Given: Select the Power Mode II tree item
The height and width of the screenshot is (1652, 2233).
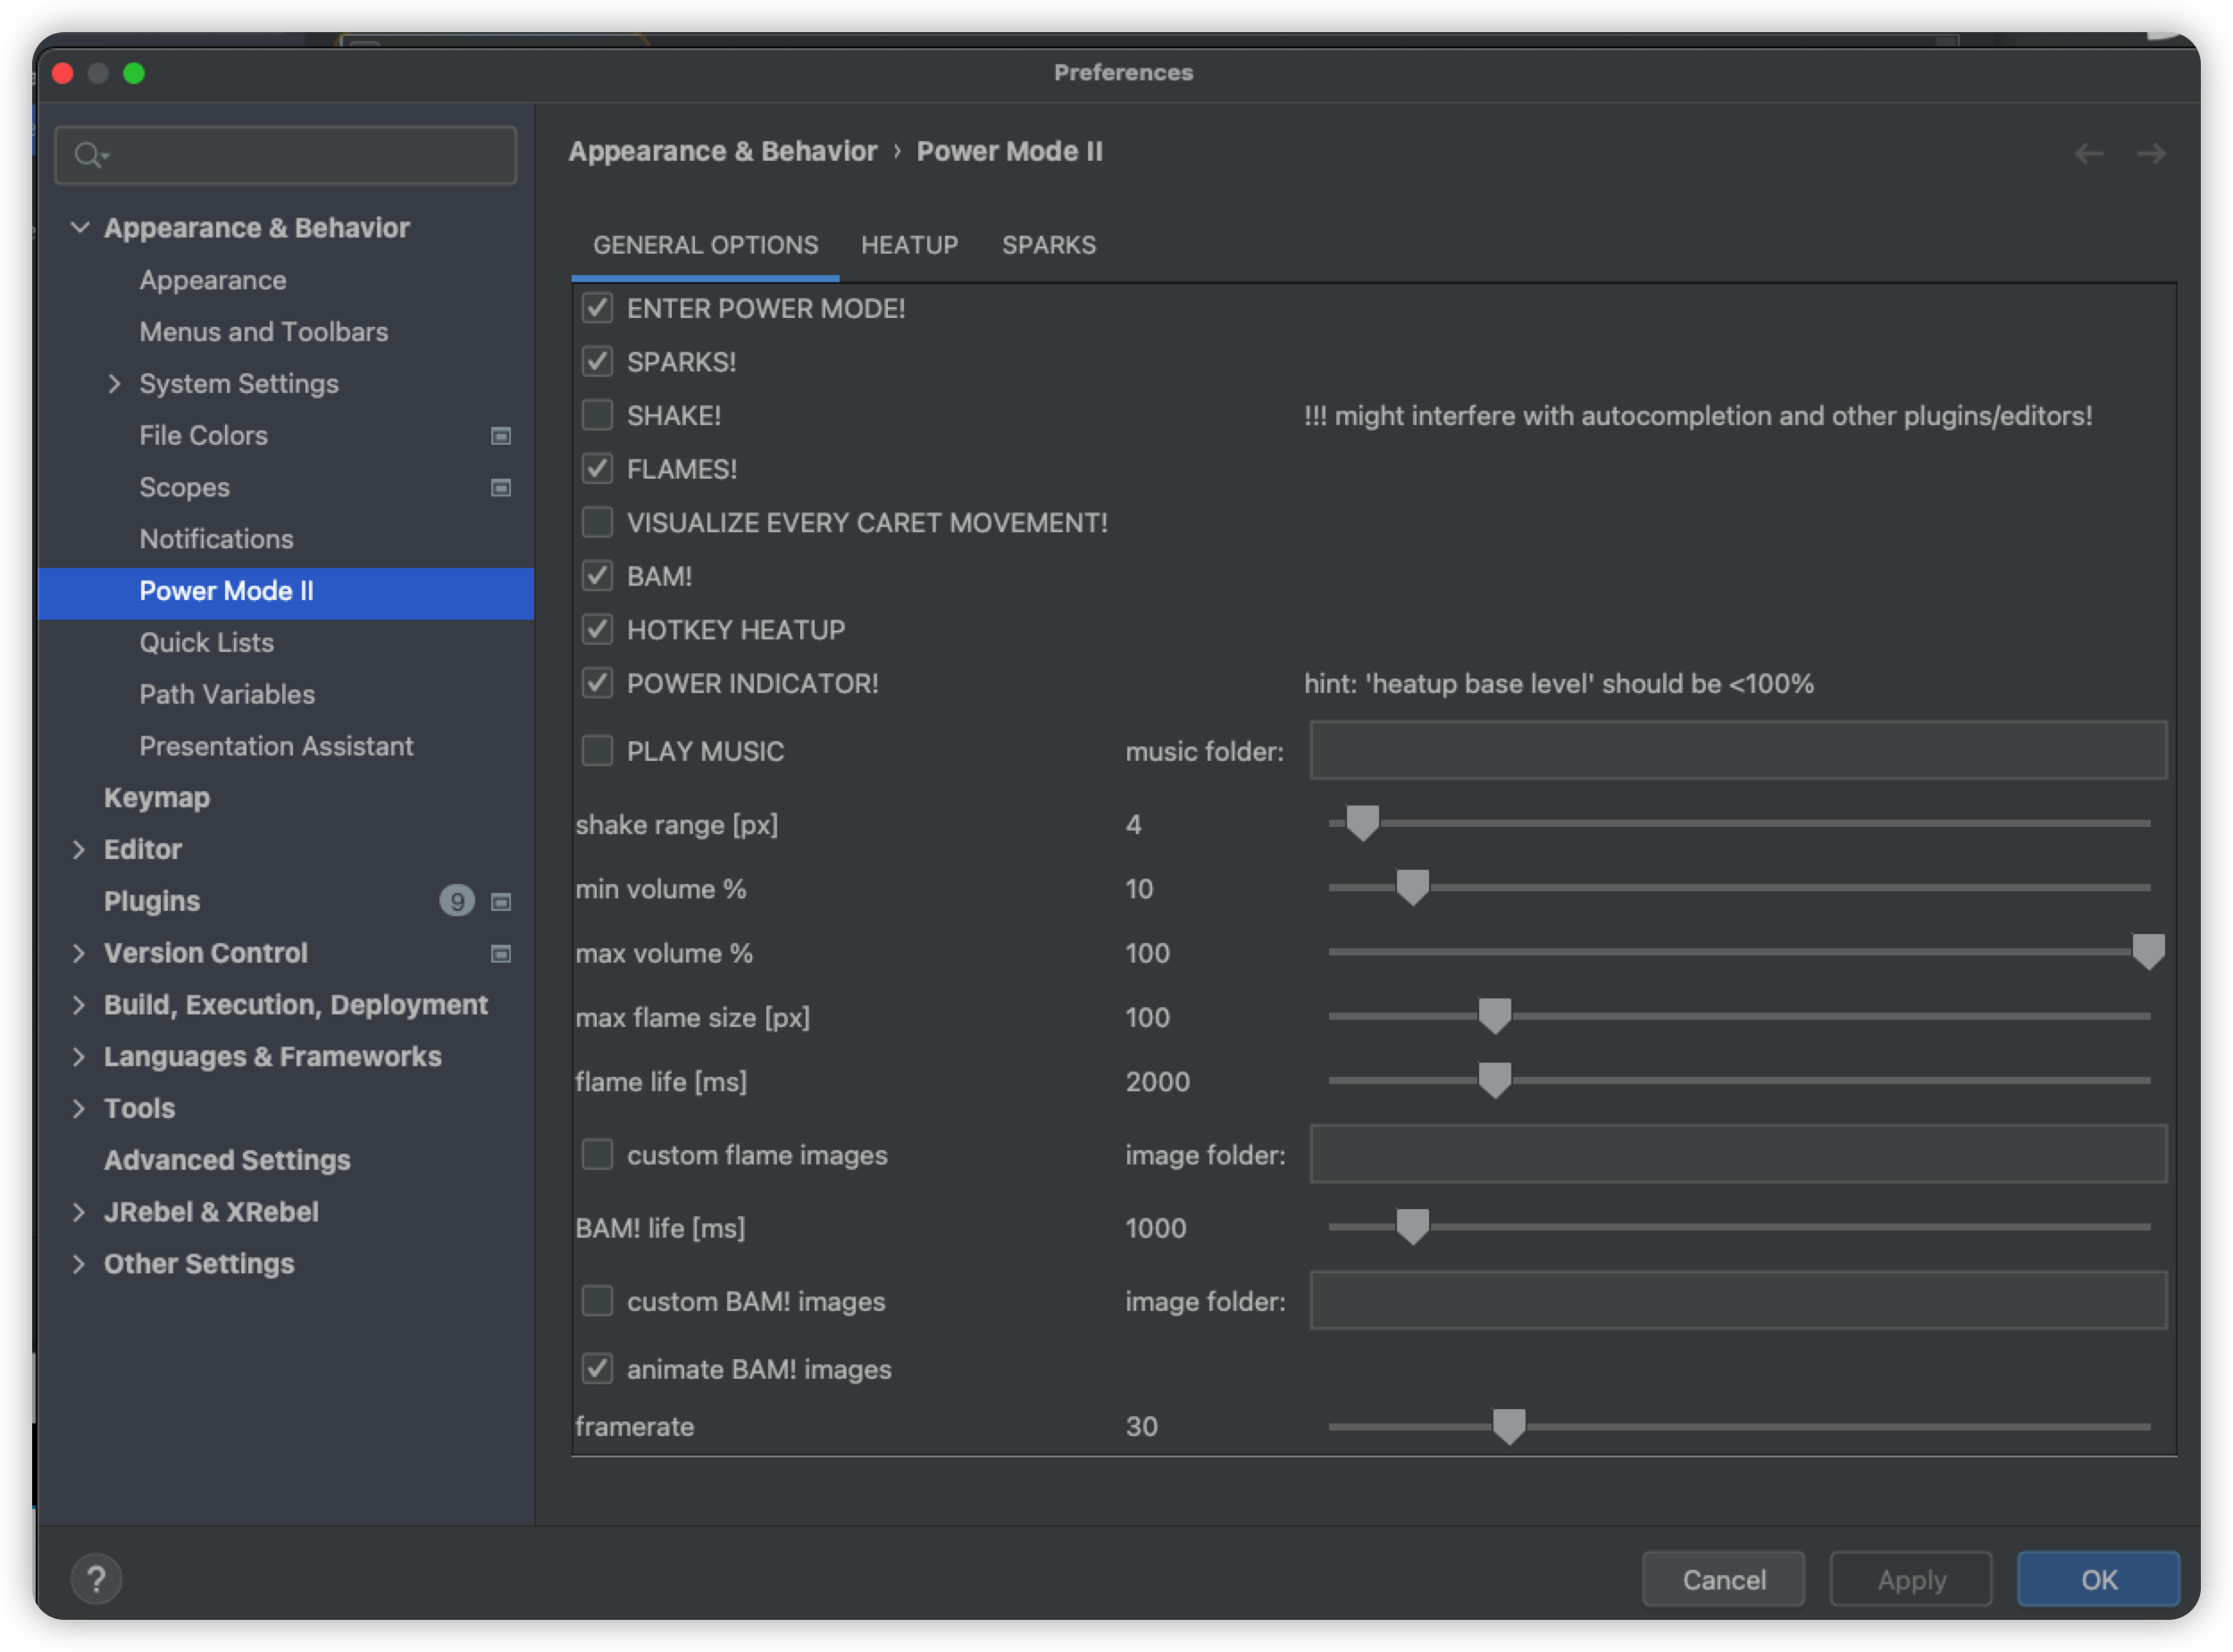Looking at the screenshot, I should pos(286,592).
